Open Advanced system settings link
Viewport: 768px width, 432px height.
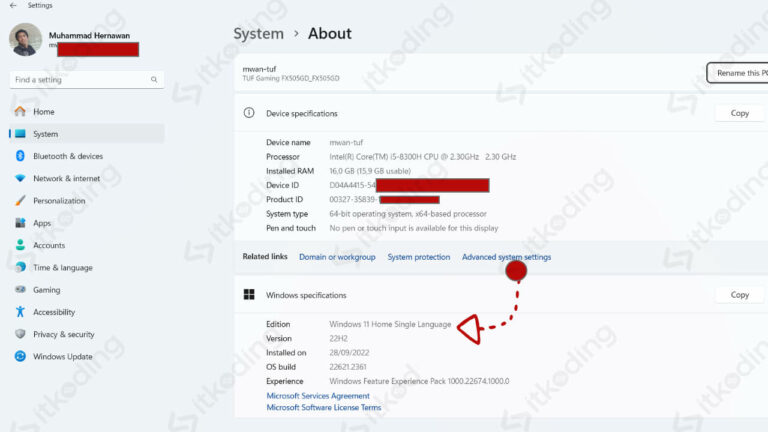(506, 257)
